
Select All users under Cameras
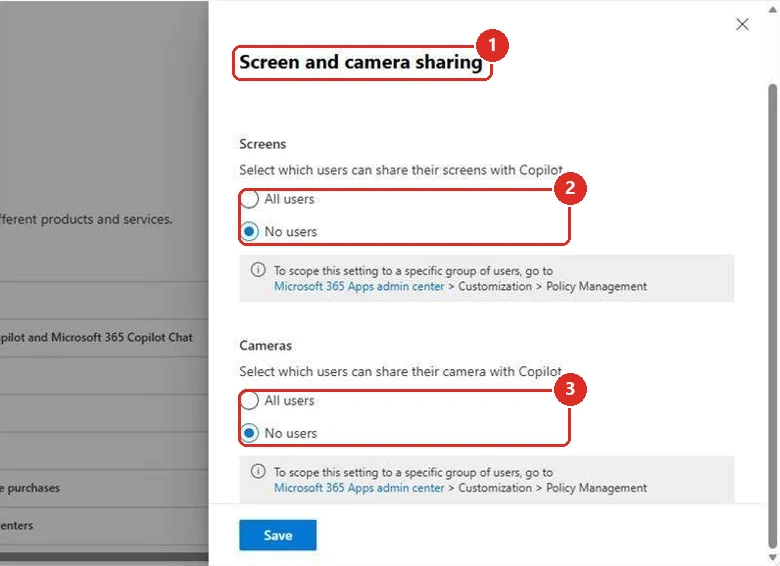click(x=249, y=400)
